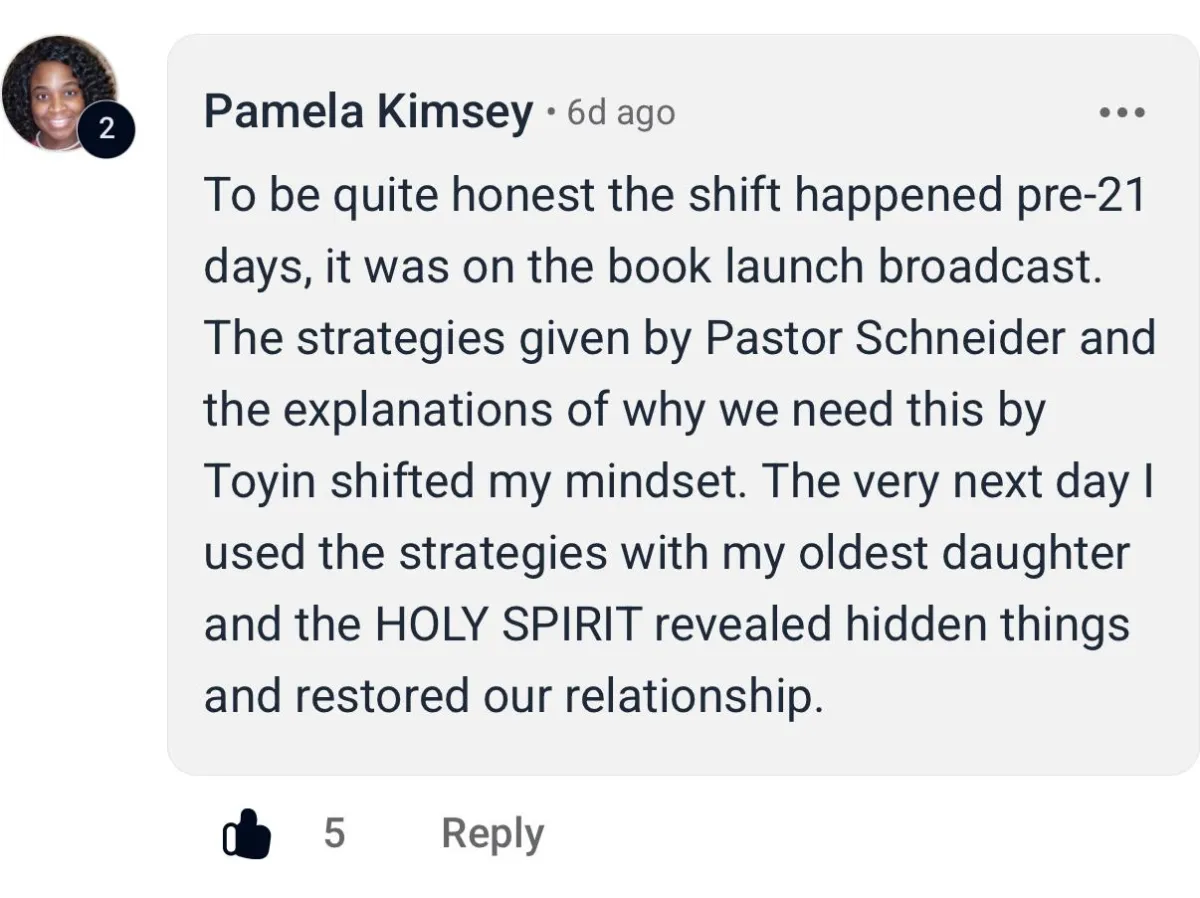Click the name 'Toyin' in the comment

[x=260, y=482]
